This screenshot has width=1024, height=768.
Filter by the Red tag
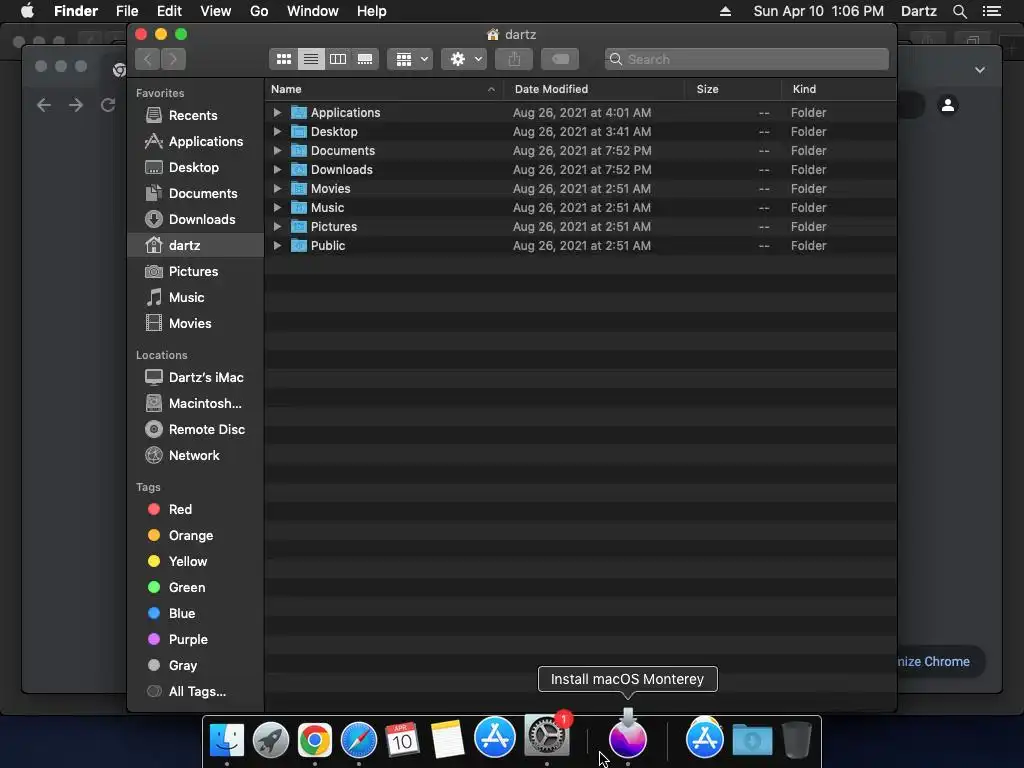coord(195,509)
